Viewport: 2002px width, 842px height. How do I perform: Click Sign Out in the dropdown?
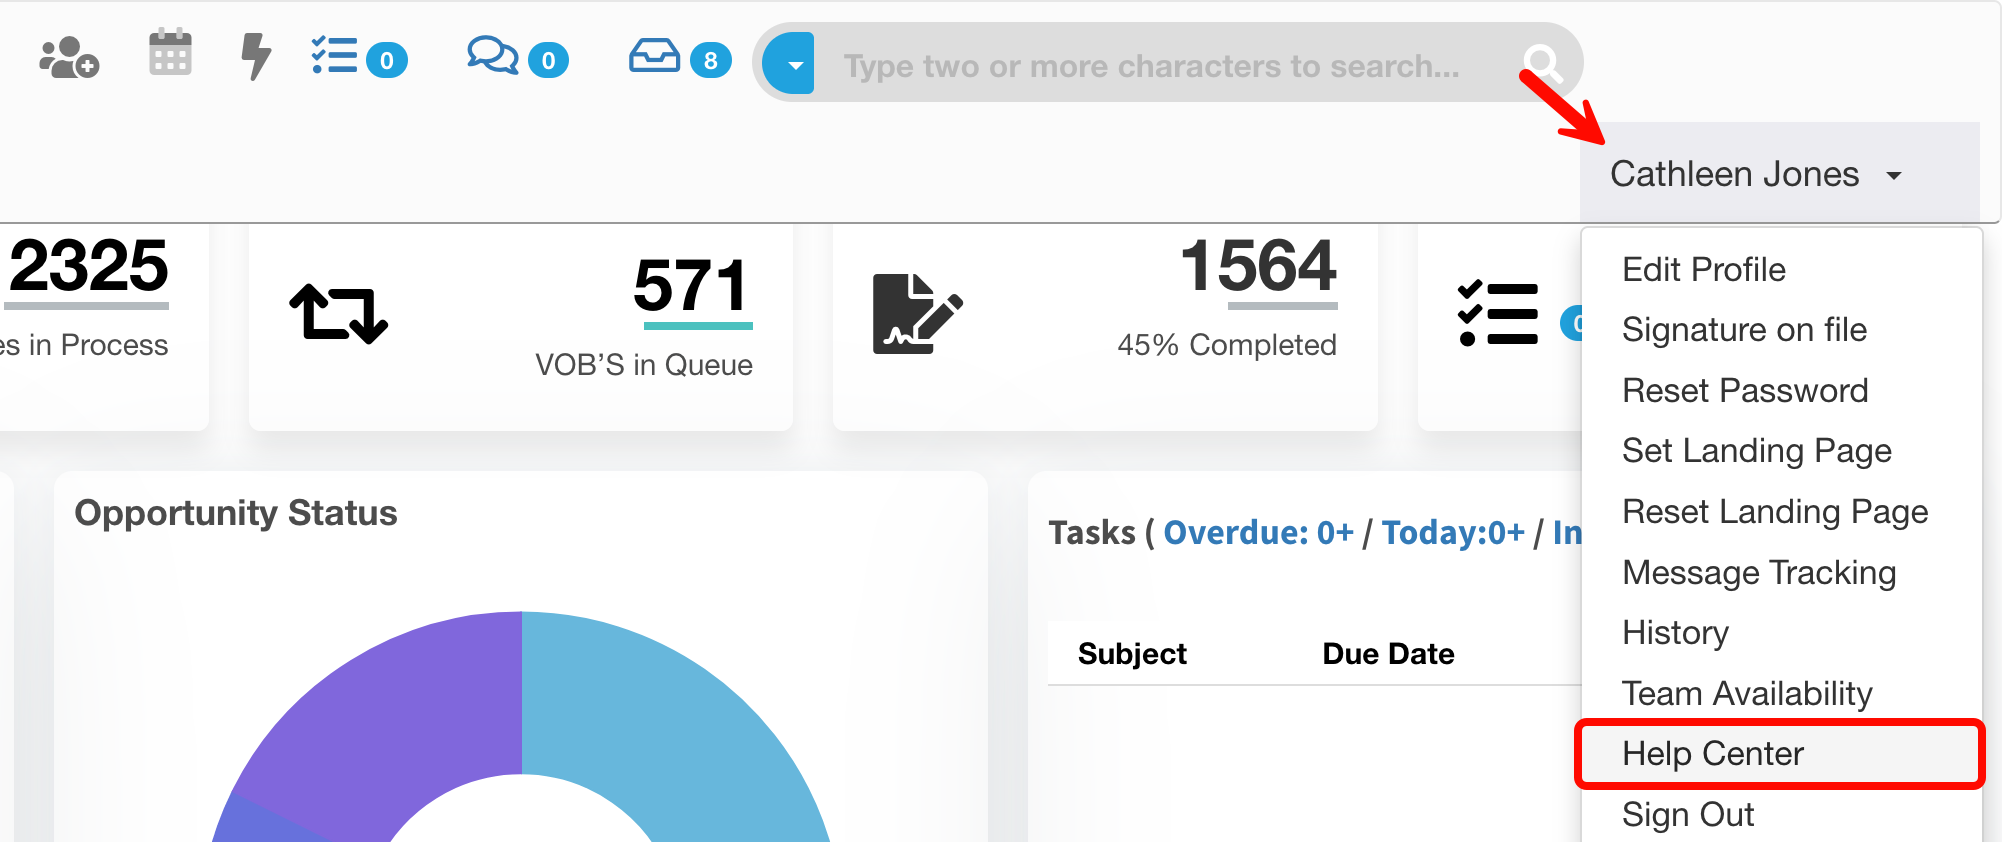point(1687,815)
